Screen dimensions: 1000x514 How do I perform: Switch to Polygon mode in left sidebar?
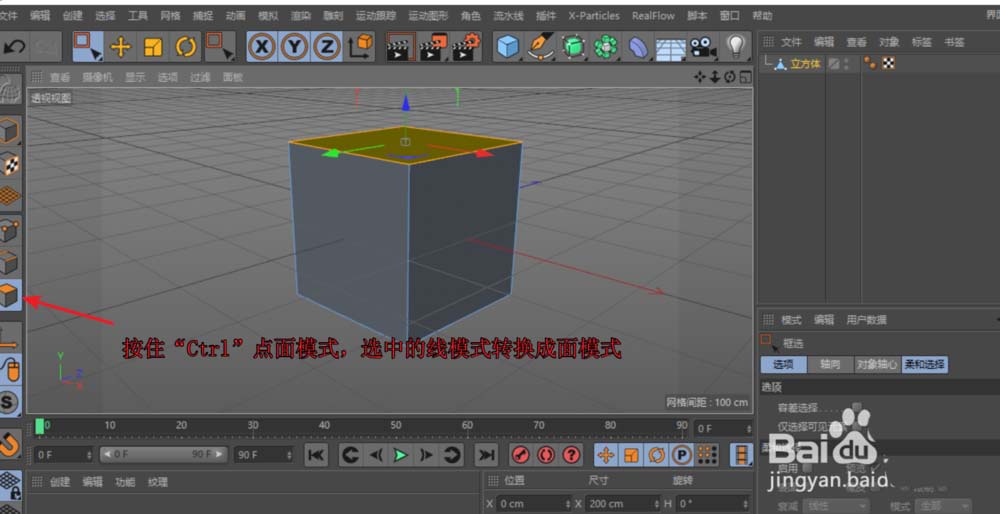click(10, 296)
